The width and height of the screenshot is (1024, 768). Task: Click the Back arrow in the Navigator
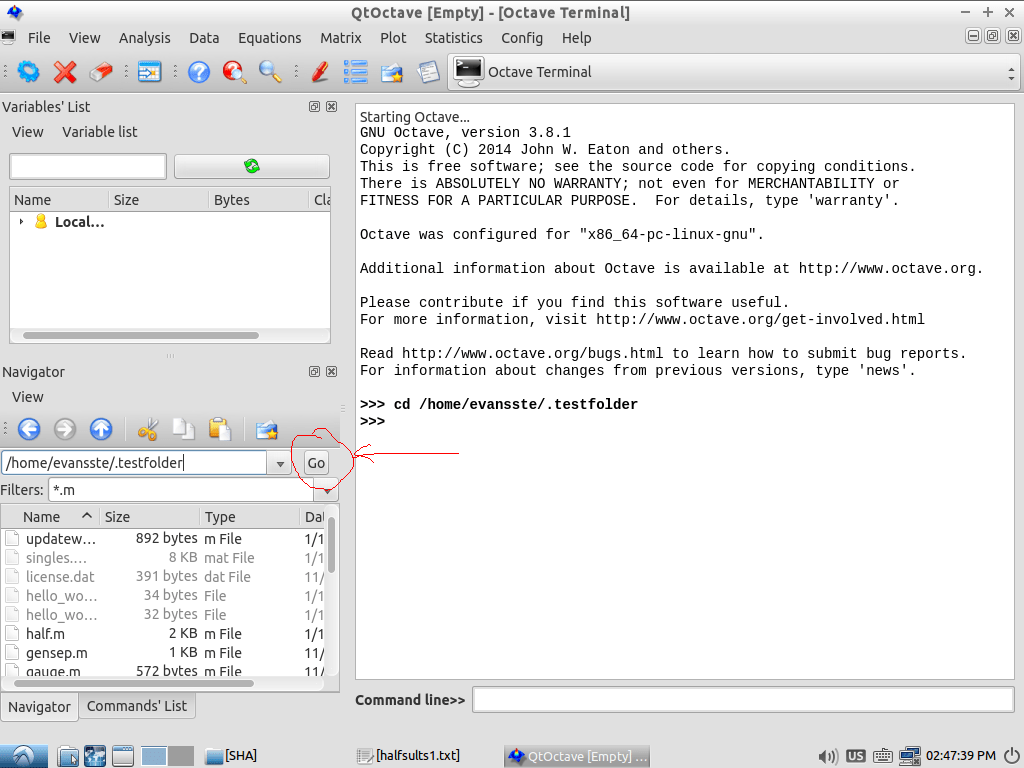pos(30,429)
